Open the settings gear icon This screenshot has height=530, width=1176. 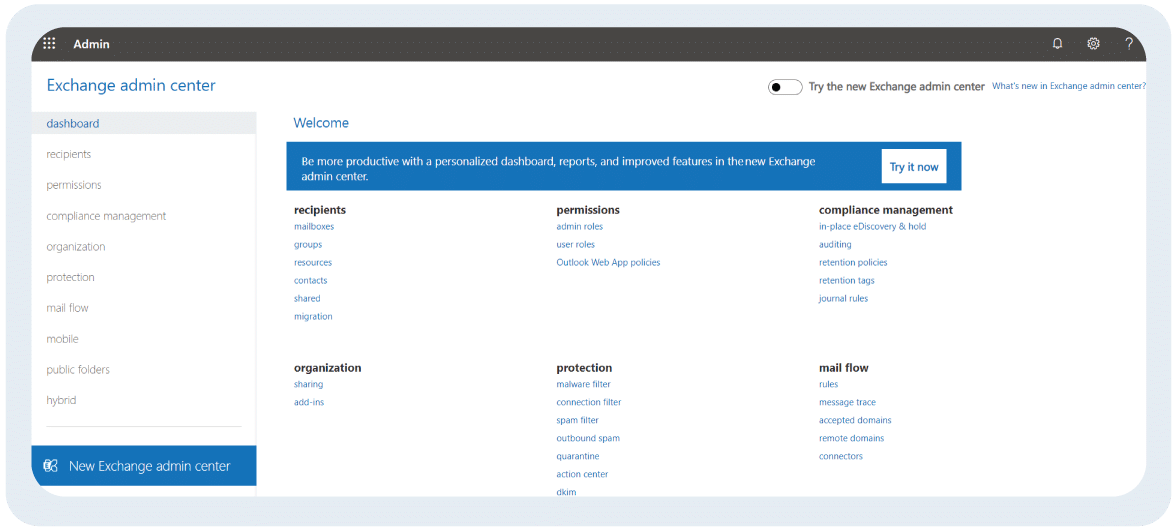coord(1094,43)
